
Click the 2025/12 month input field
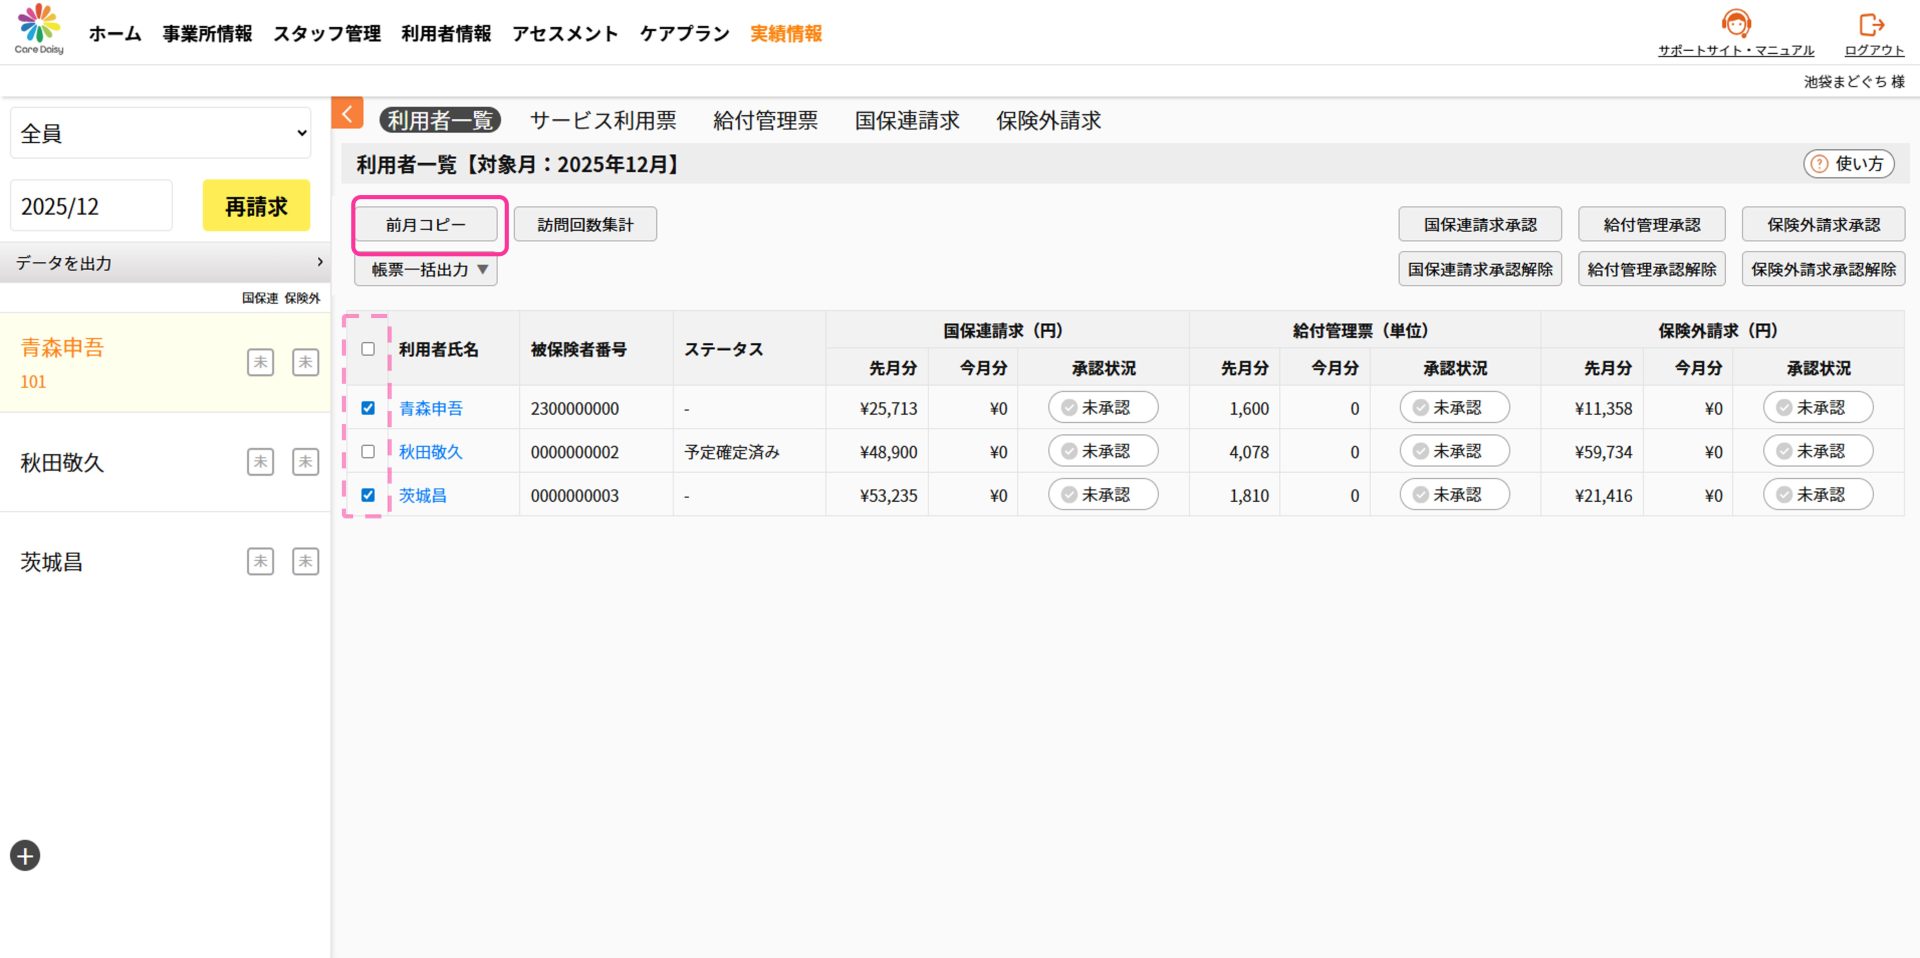click(91, 206)
